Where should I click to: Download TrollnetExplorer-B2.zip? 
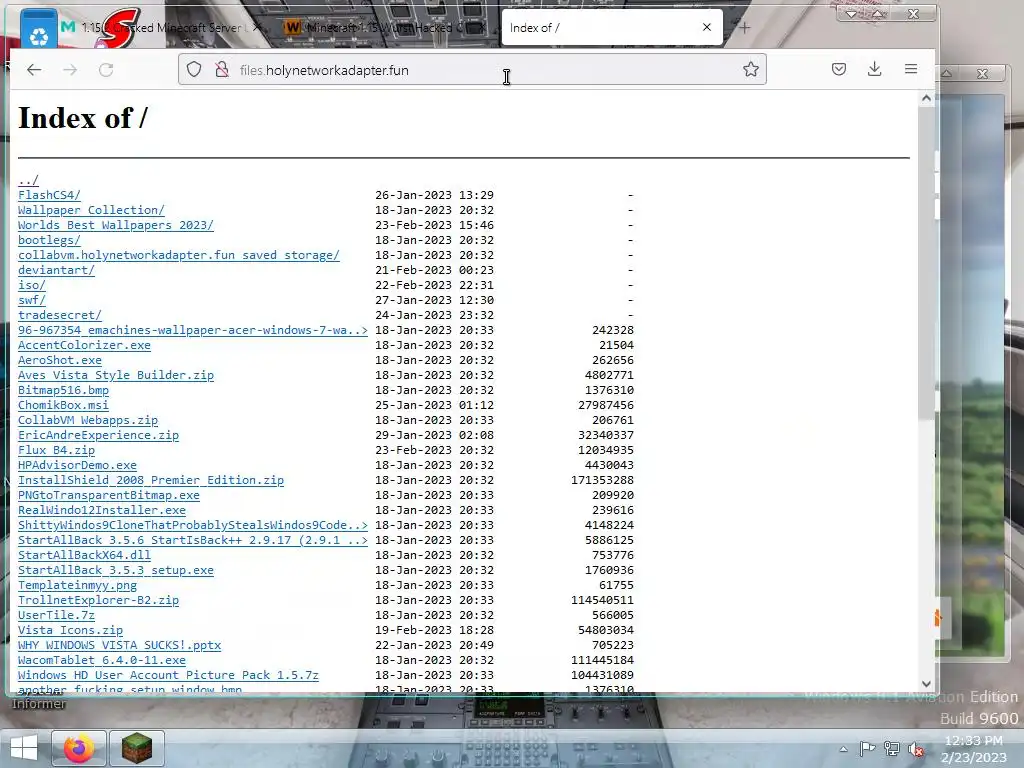point(98,601)
